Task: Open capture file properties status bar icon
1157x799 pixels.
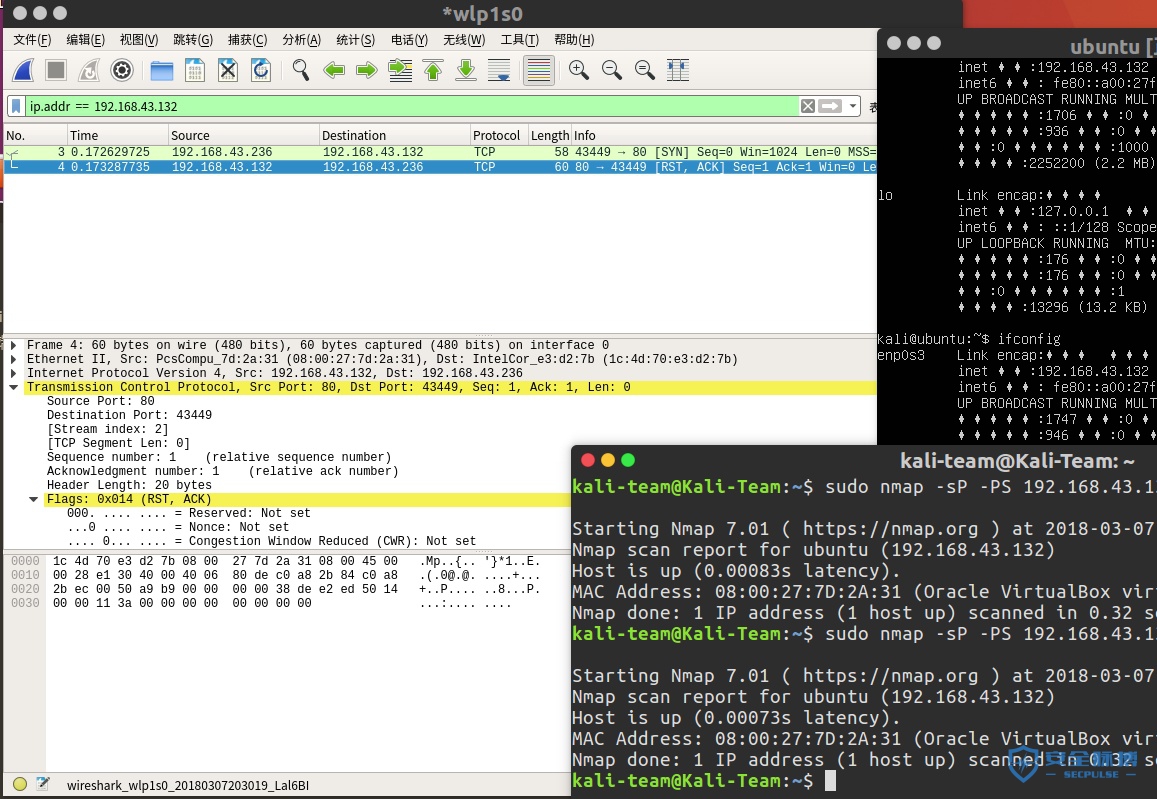Action: click(43, 785)
